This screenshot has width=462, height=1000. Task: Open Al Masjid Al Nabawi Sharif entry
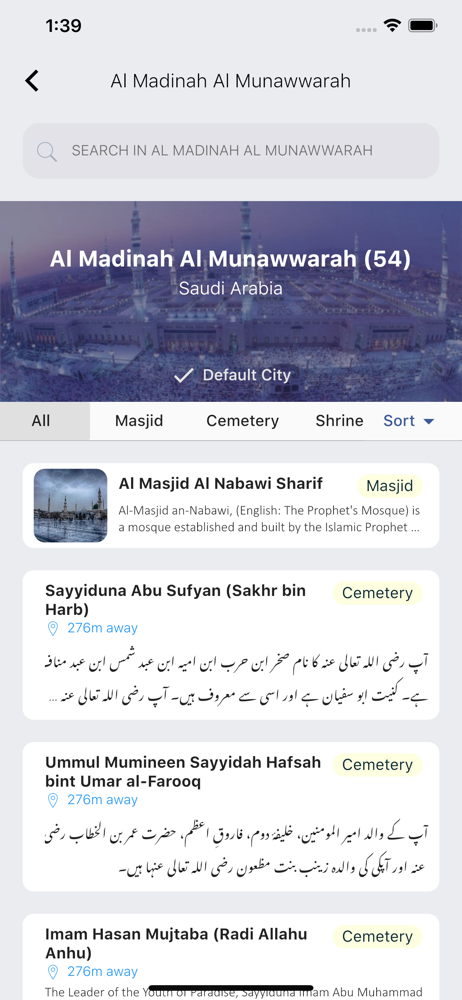click(231, 505)
